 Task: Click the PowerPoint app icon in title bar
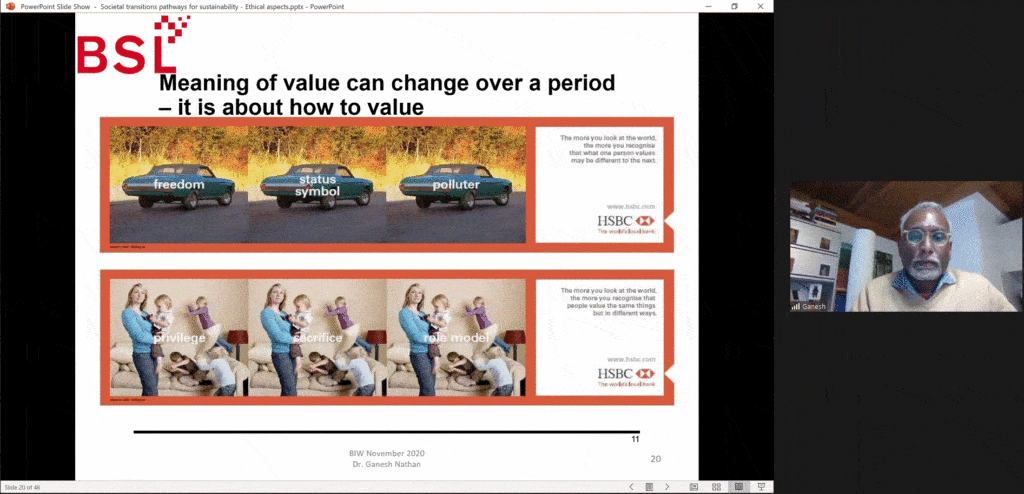[9, 6]
